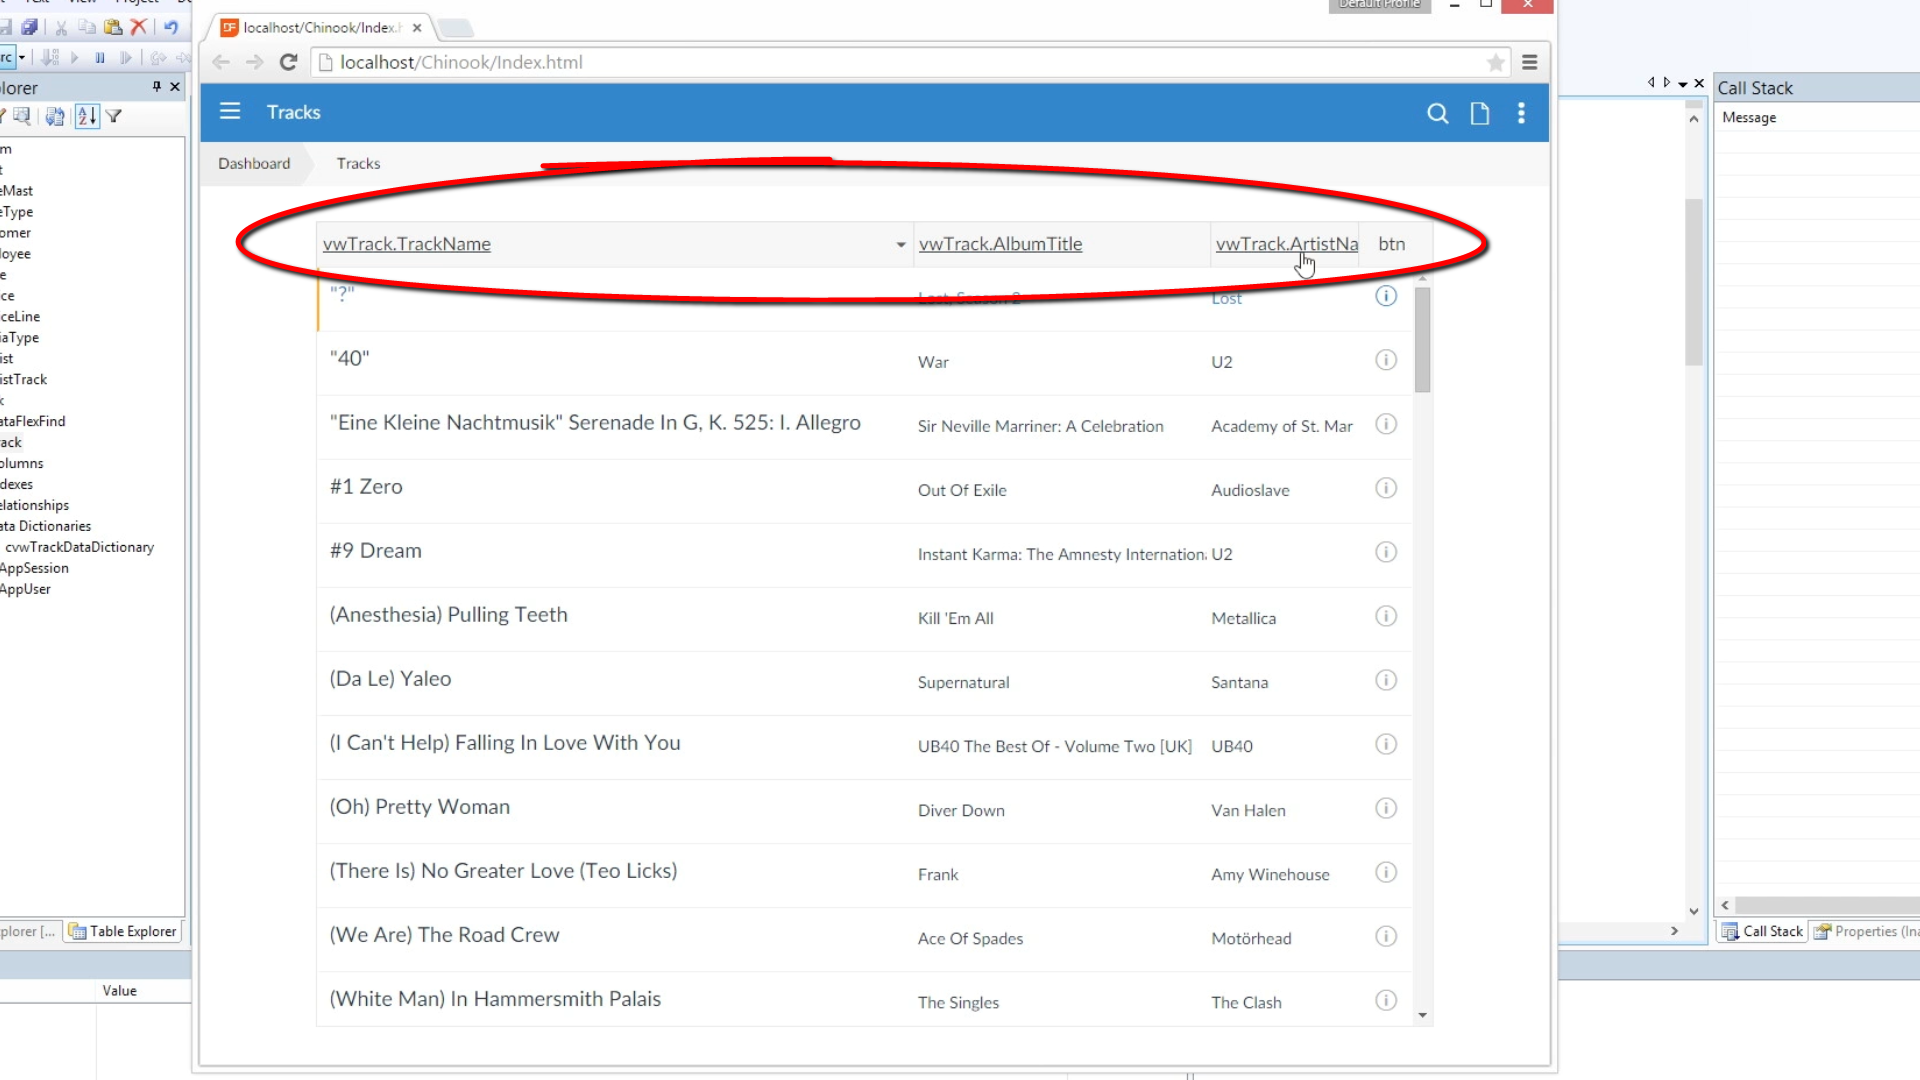This screenshot has width=1920, height=1080.
Task: Open the Chrome menu button
Action: click(1529, 63)
